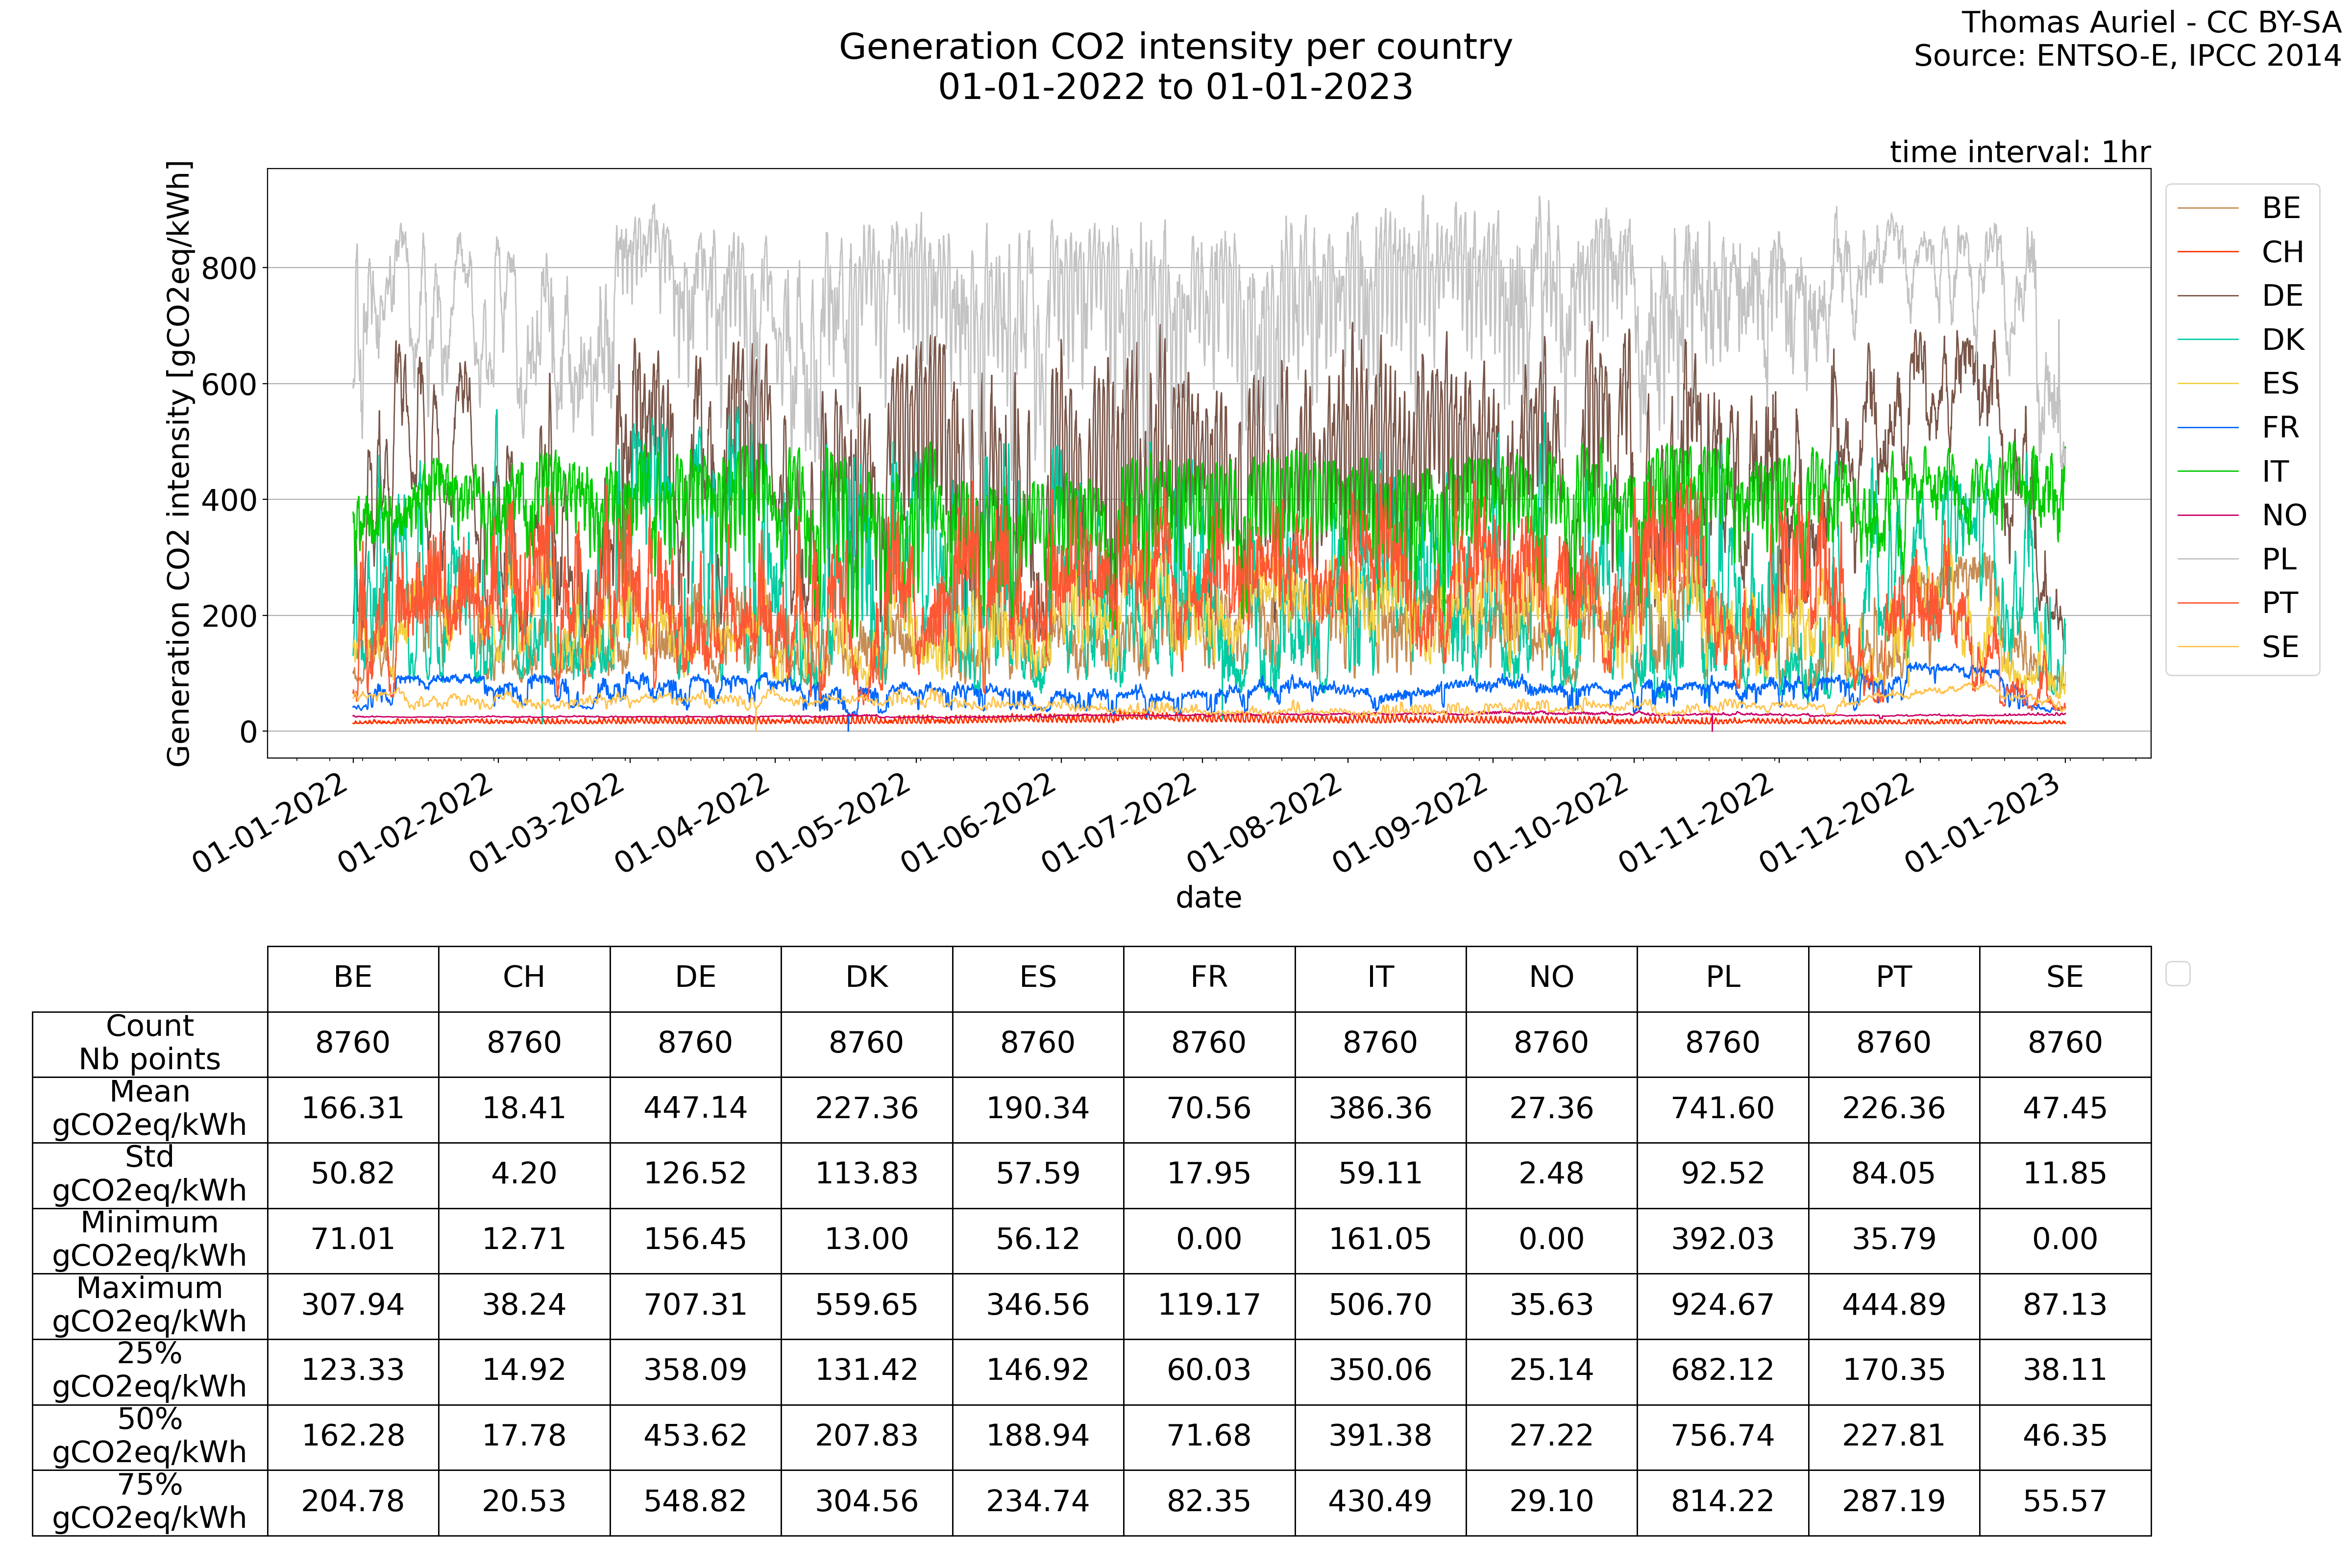Click the FR legend color line

pos(2207,428)
